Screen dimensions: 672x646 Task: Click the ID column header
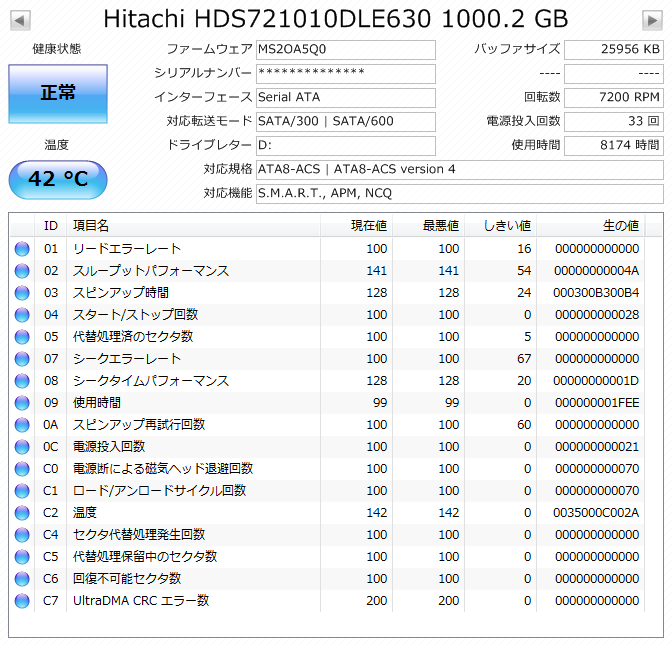tap(51, 225)
